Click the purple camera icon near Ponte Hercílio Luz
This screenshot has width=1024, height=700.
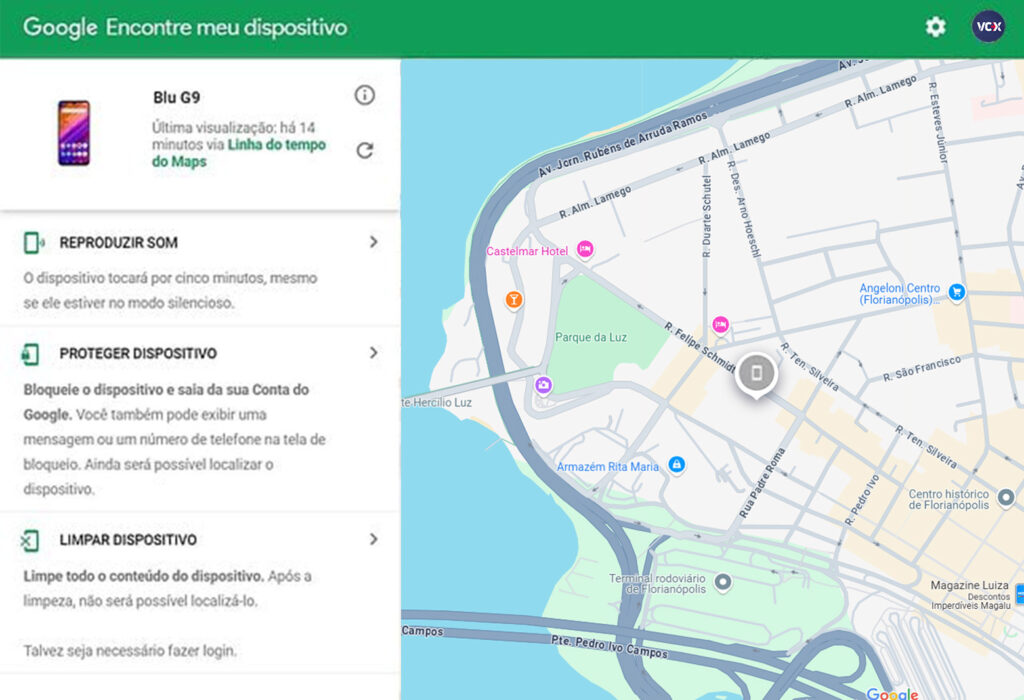coord(542,384)
